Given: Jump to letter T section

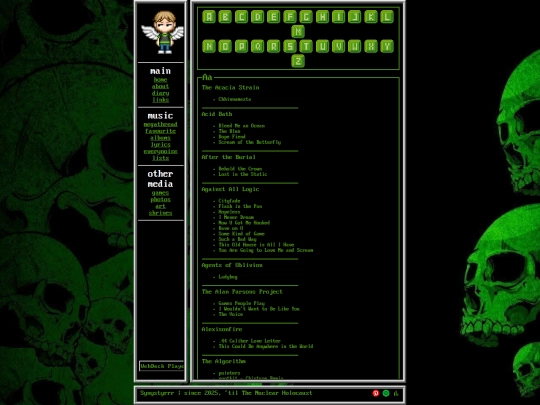Looking at the screenshot, I should click(x=306, y=46).
